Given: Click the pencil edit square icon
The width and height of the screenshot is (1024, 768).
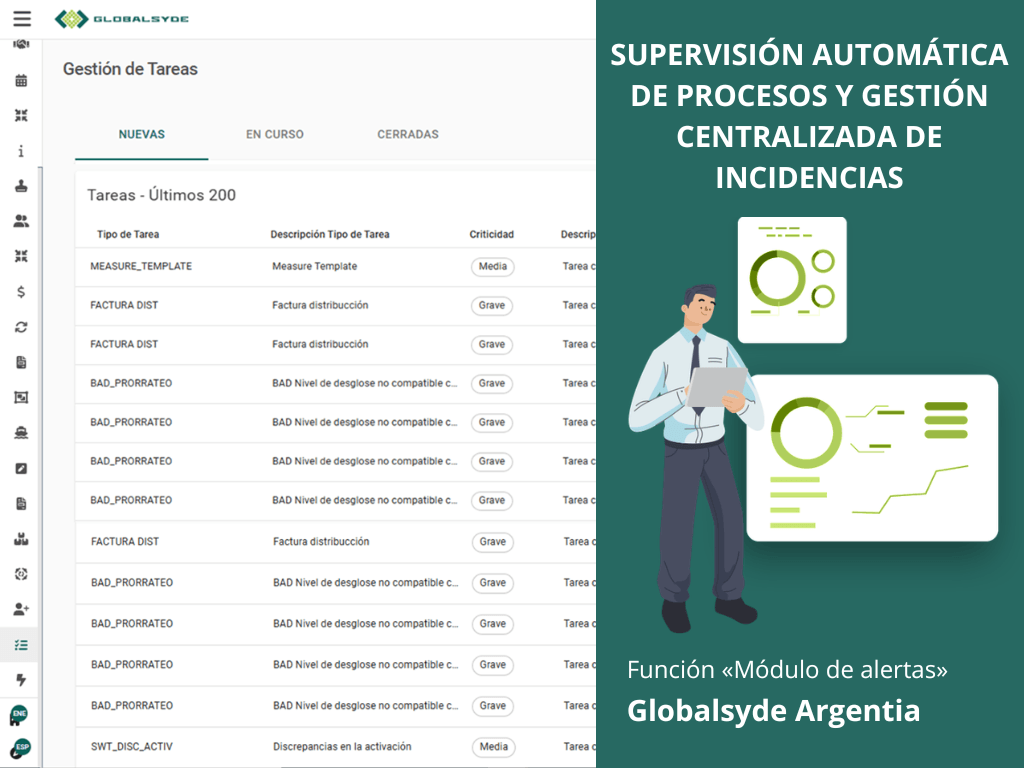Looking at the screenshot, I should 21,468.
